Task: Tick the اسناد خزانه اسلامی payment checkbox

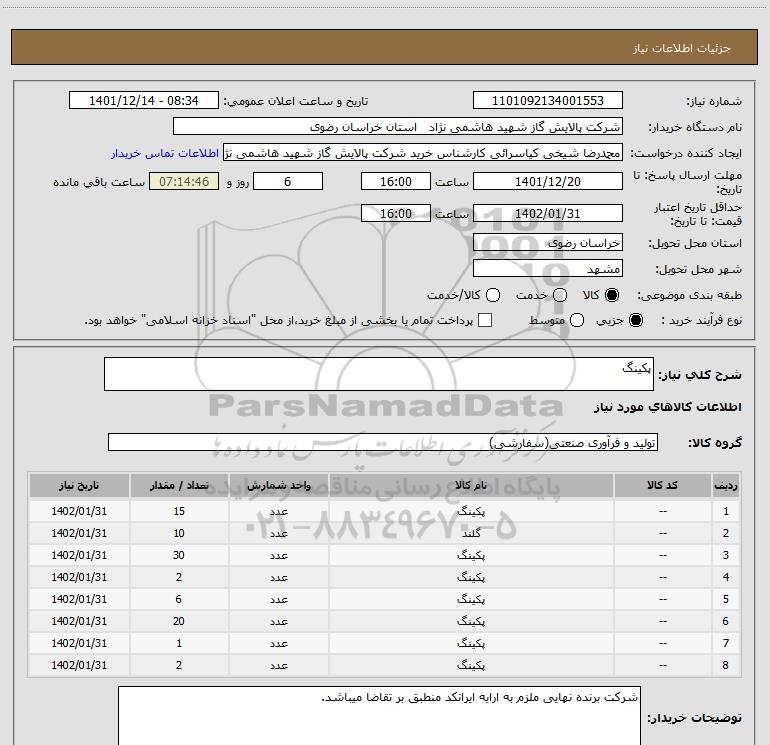Action: [x=485, y=320]
